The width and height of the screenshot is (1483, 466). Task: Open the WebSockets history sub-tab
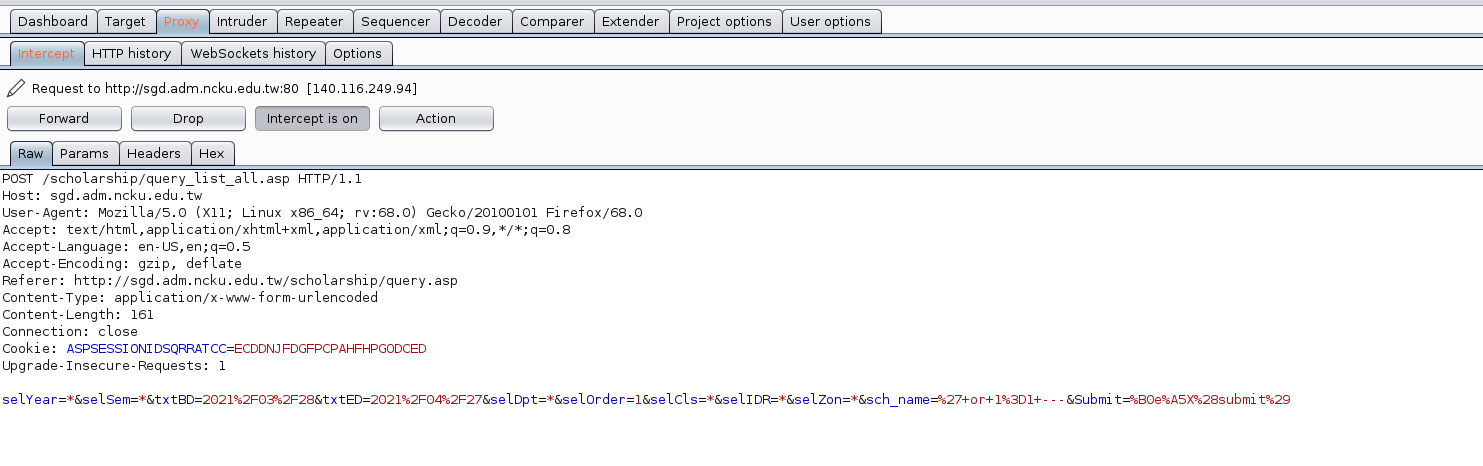tap(253, 53)
